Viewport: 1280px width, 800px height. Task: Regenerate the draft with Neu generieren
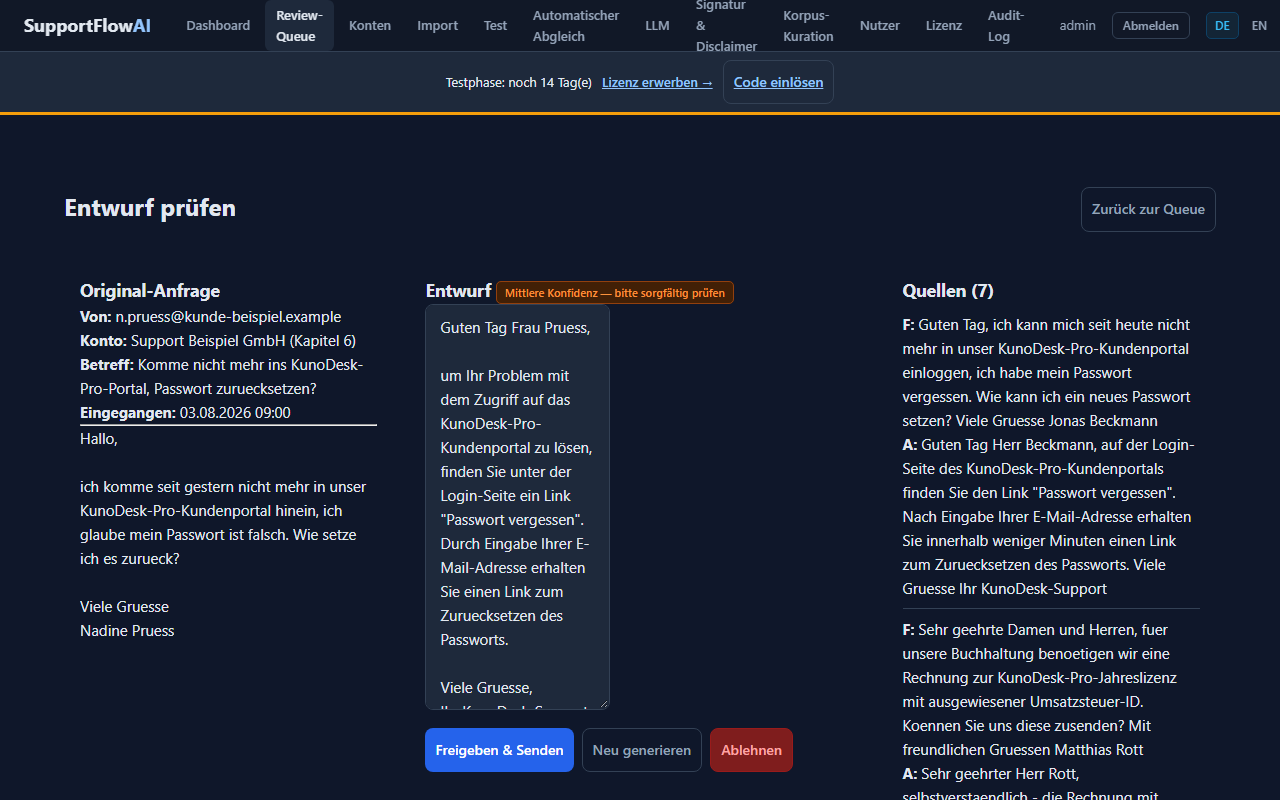click(642, 750)
